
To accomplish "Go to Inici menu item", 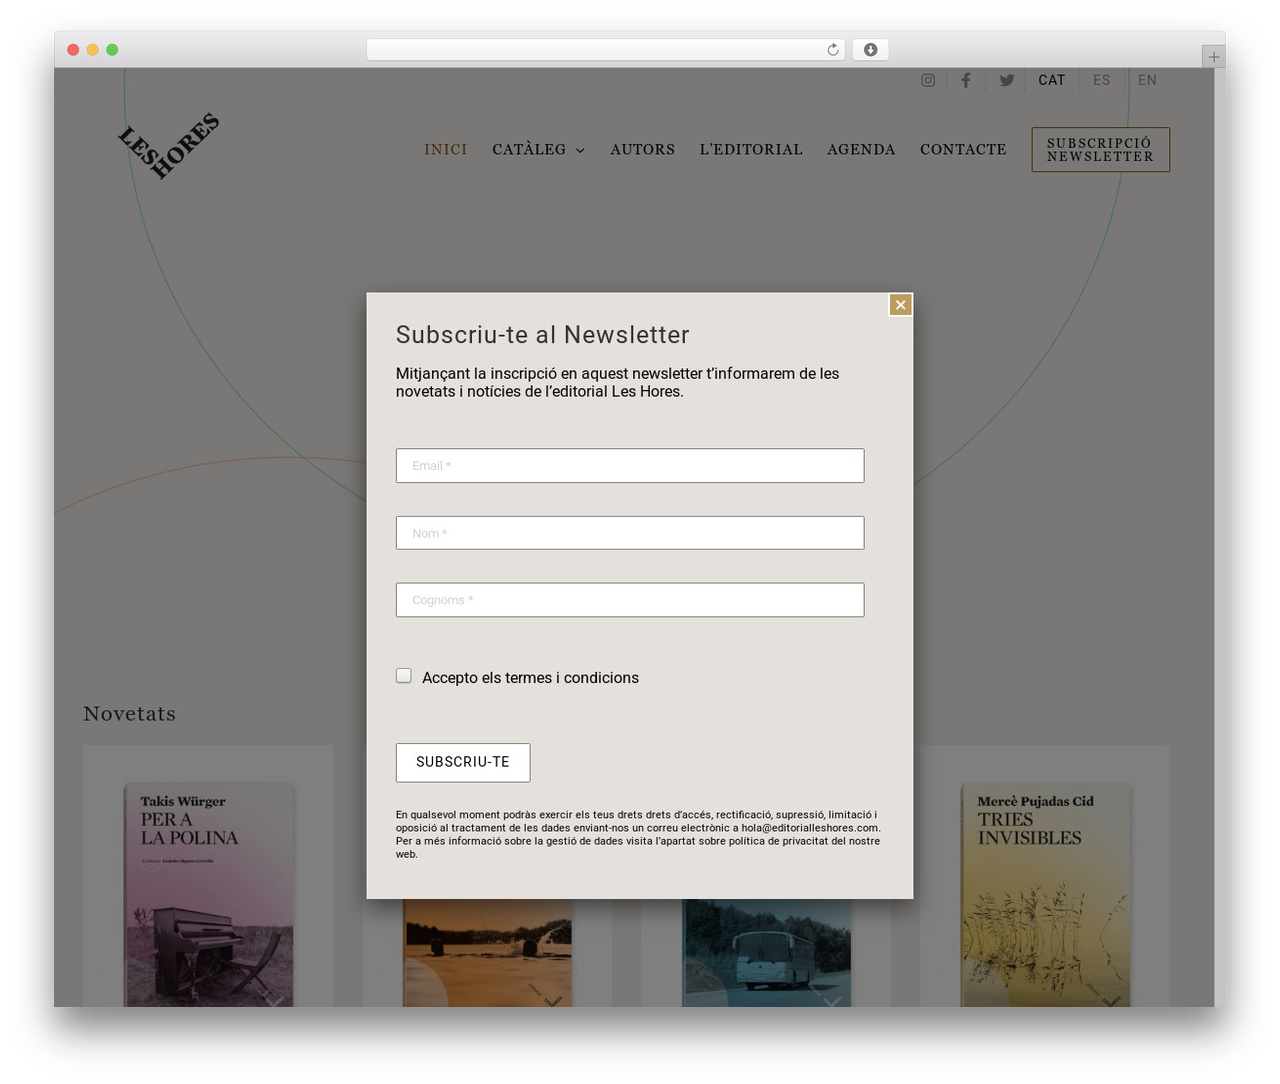I will (x=446, y=149).
